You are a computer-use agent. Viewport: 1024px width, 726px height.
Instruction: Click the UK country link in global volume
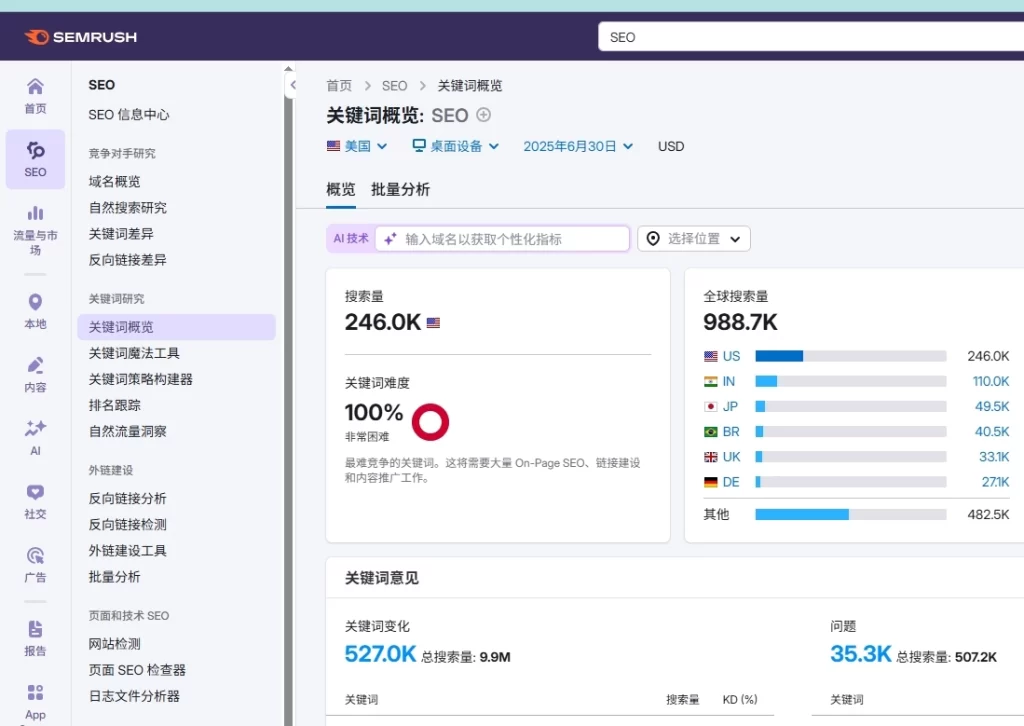coord(731,457)
